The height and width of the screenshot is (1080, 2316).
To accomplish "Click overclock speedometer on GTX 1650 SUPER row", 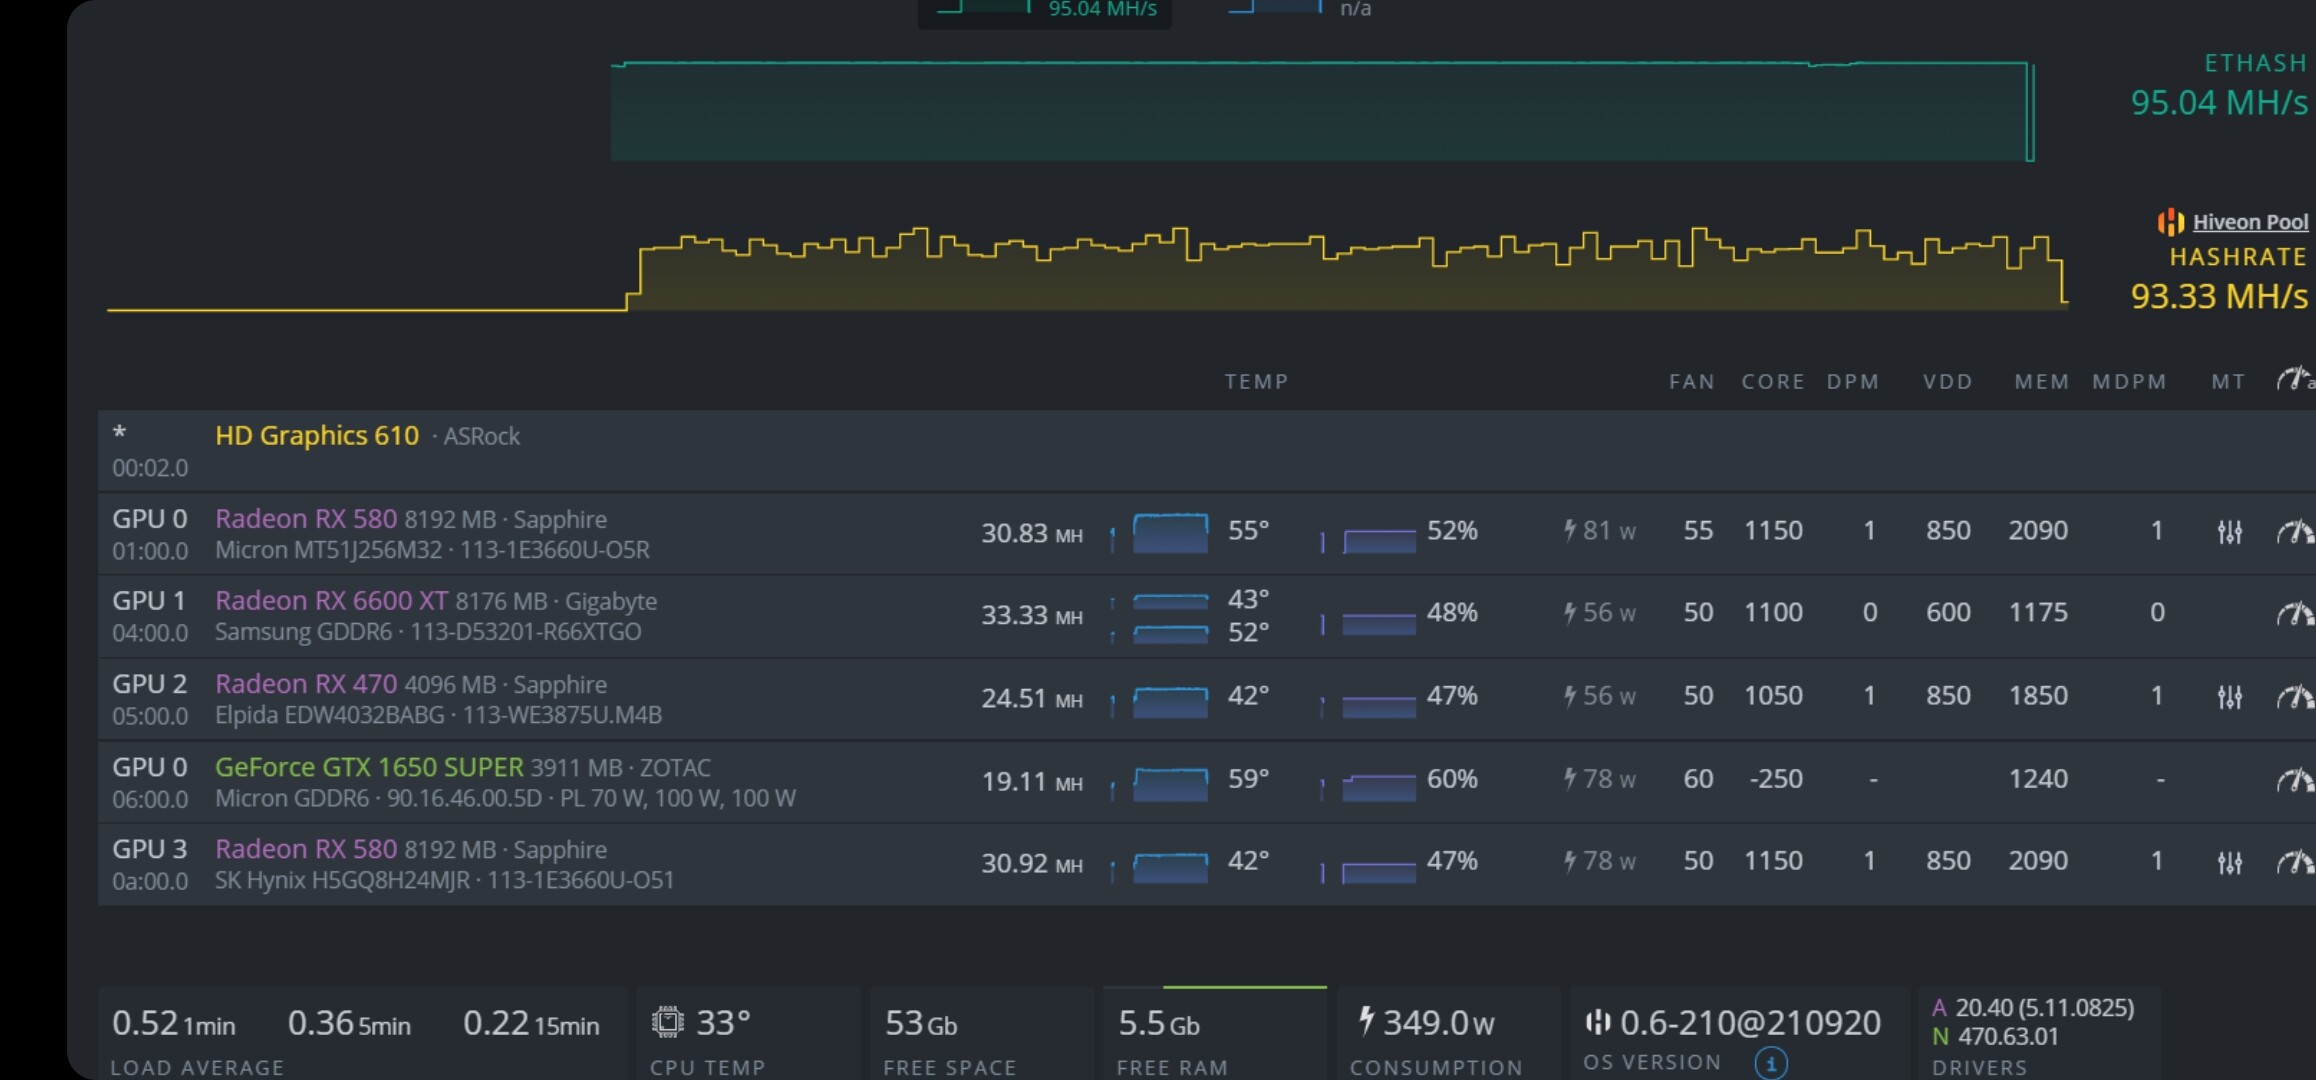I will (x=2295, y=780).
